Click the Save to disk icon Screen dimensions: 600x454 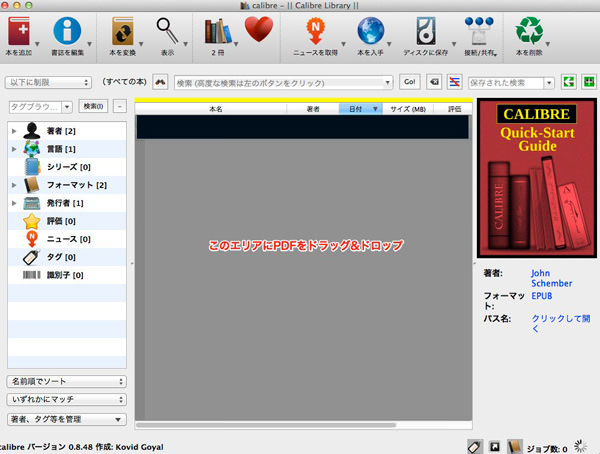tap(426, 31)
